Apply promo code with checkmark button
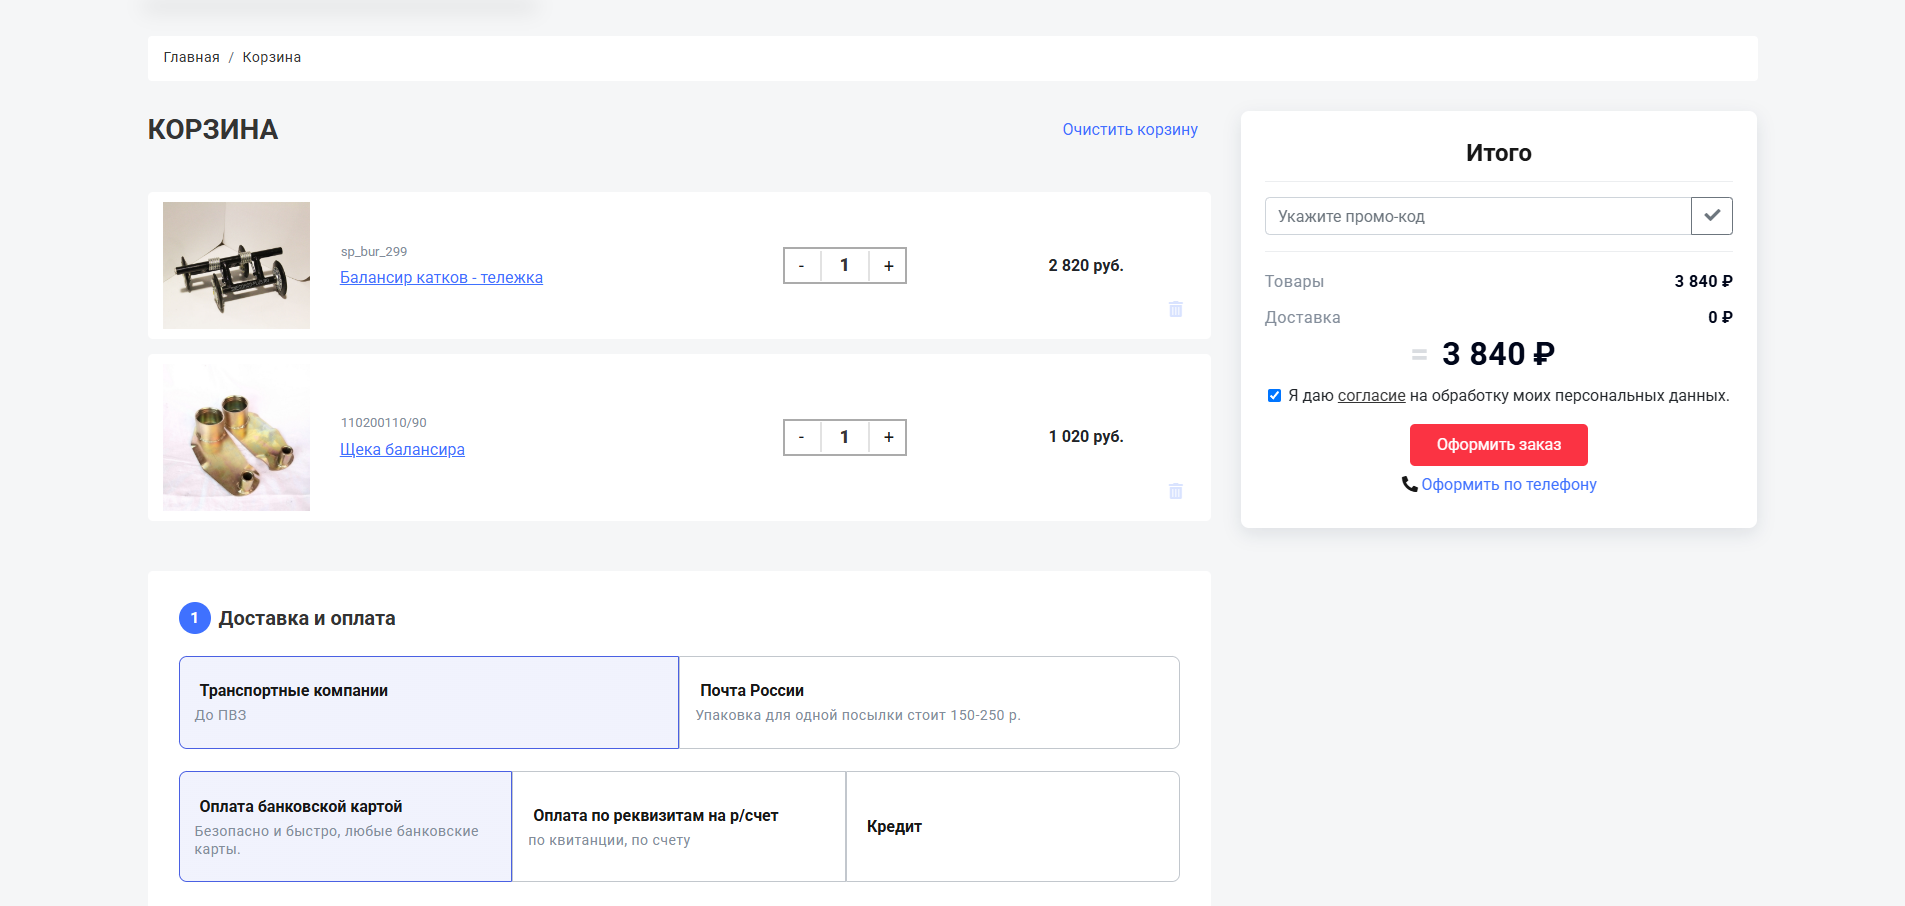This screenshot has height=906, width=1905. [x=1712, y=216]
